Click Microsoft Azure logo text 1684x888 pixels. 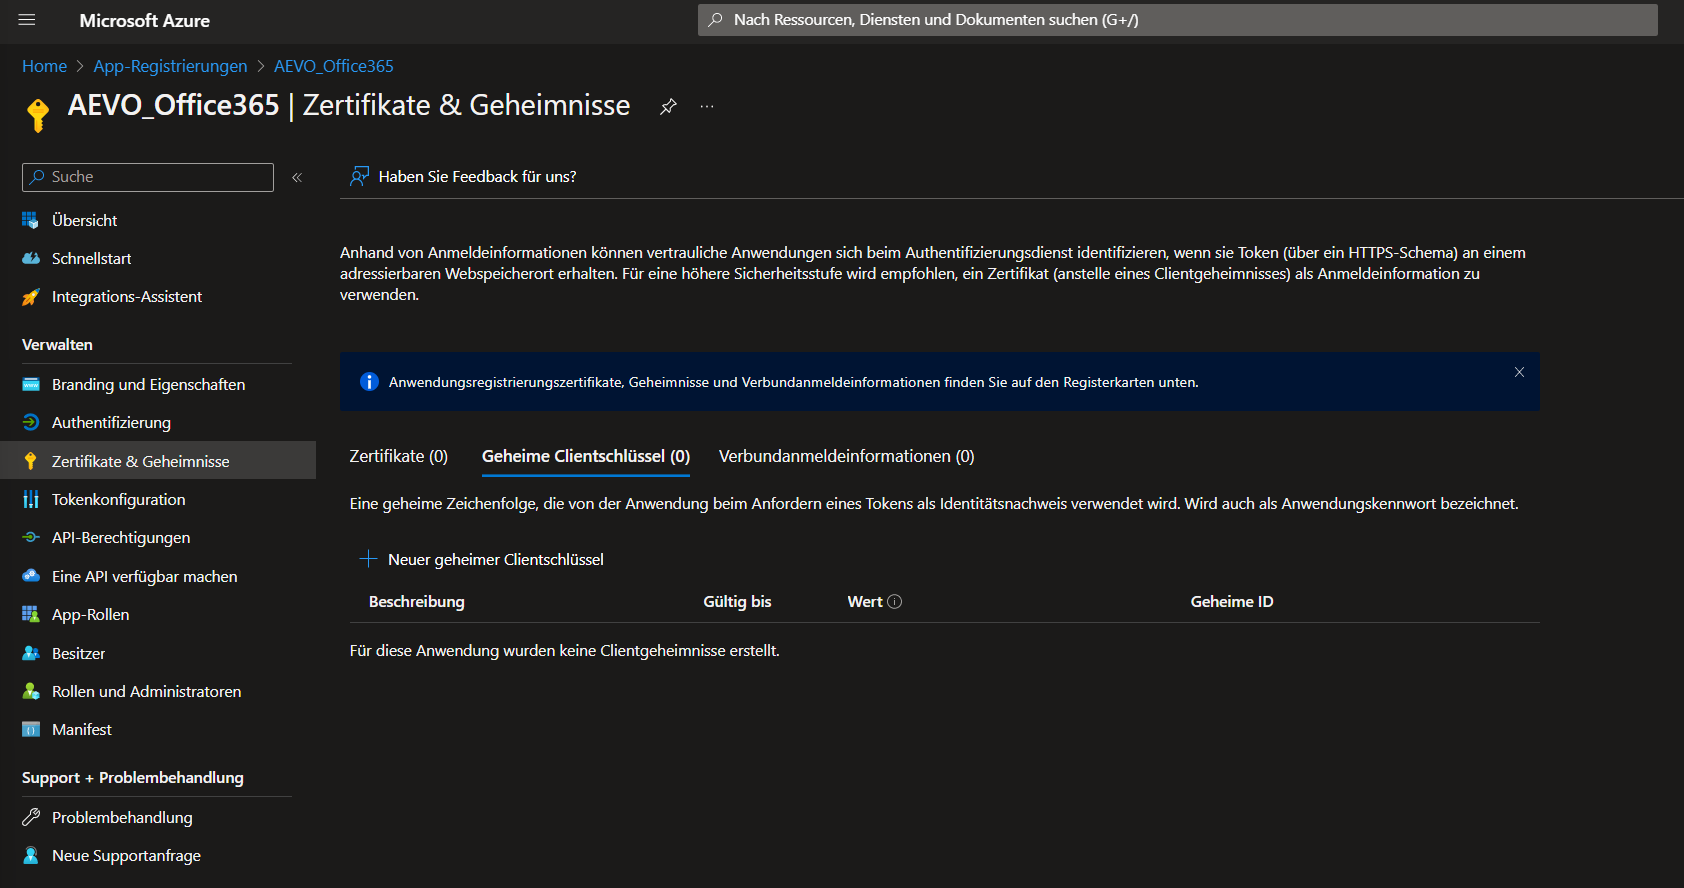click(x=145, y=21)
